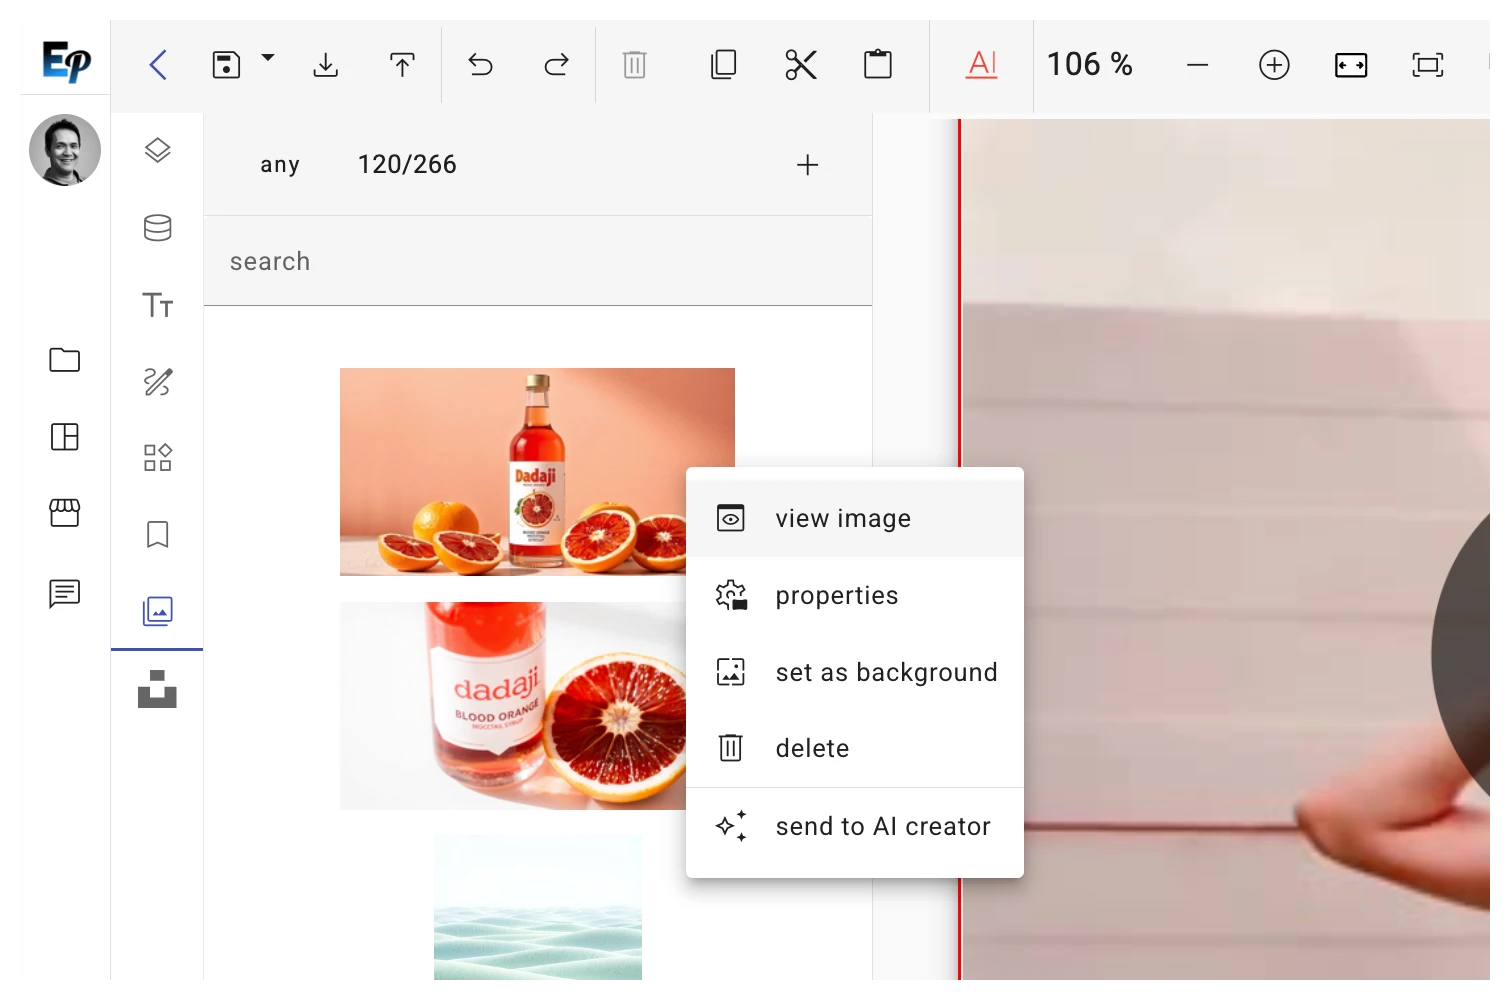Open the Layers panel
The image size is (1510, 1000).
click(157, 150)
